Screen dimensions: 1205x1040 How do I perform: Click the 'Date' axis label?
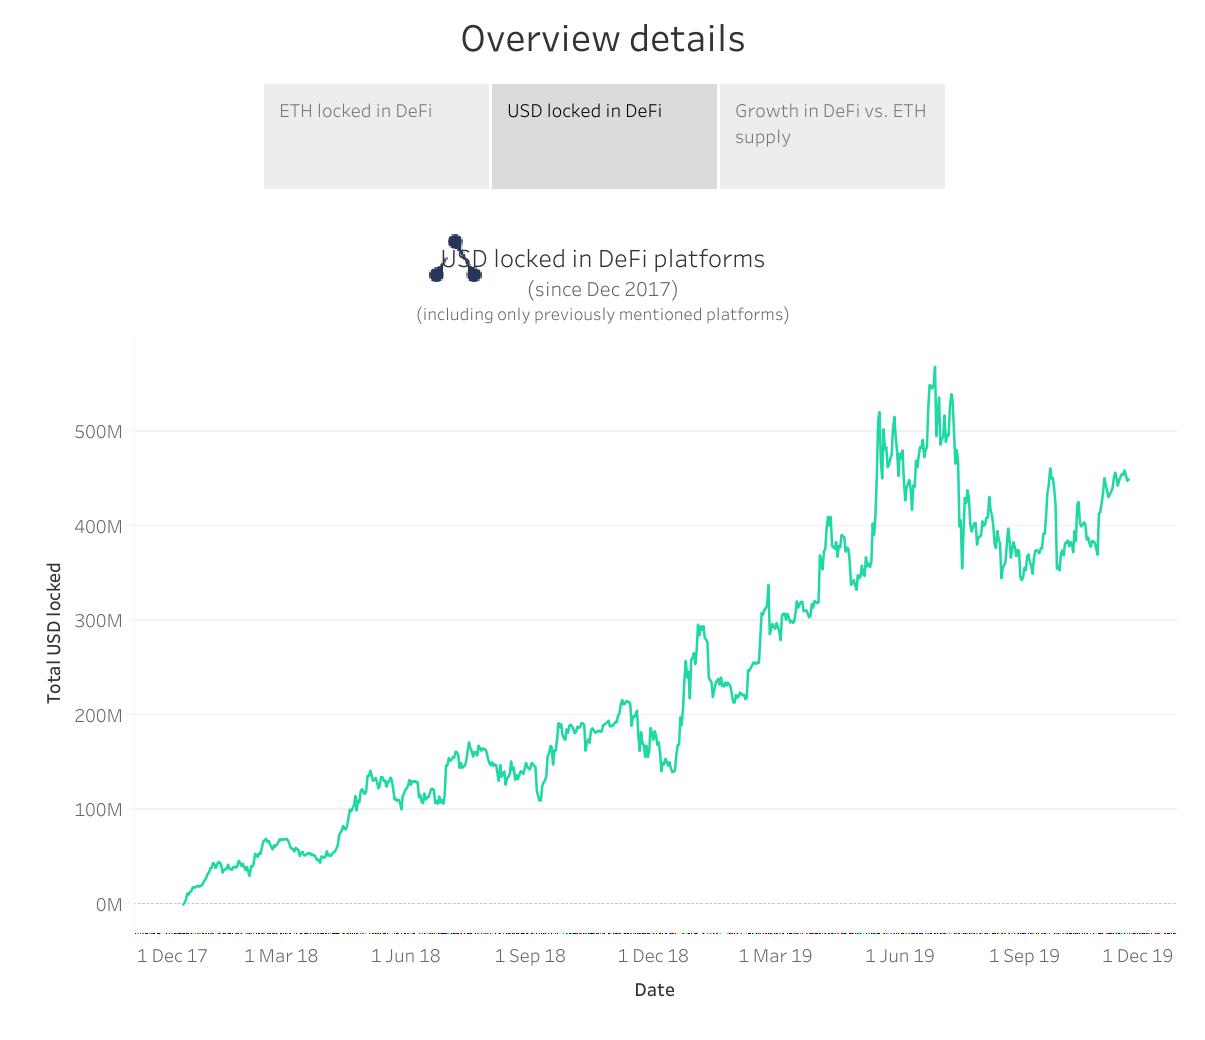(654, 989)
